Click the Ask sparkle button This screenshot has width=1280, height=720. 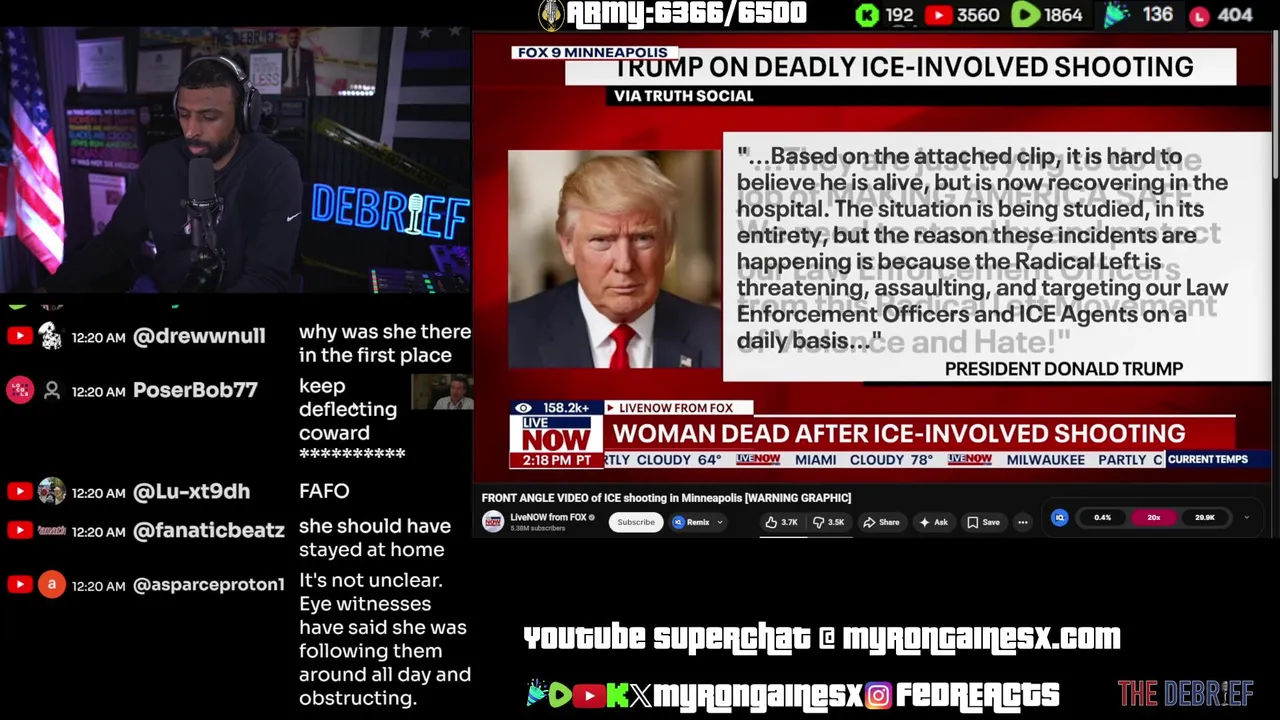932,522
